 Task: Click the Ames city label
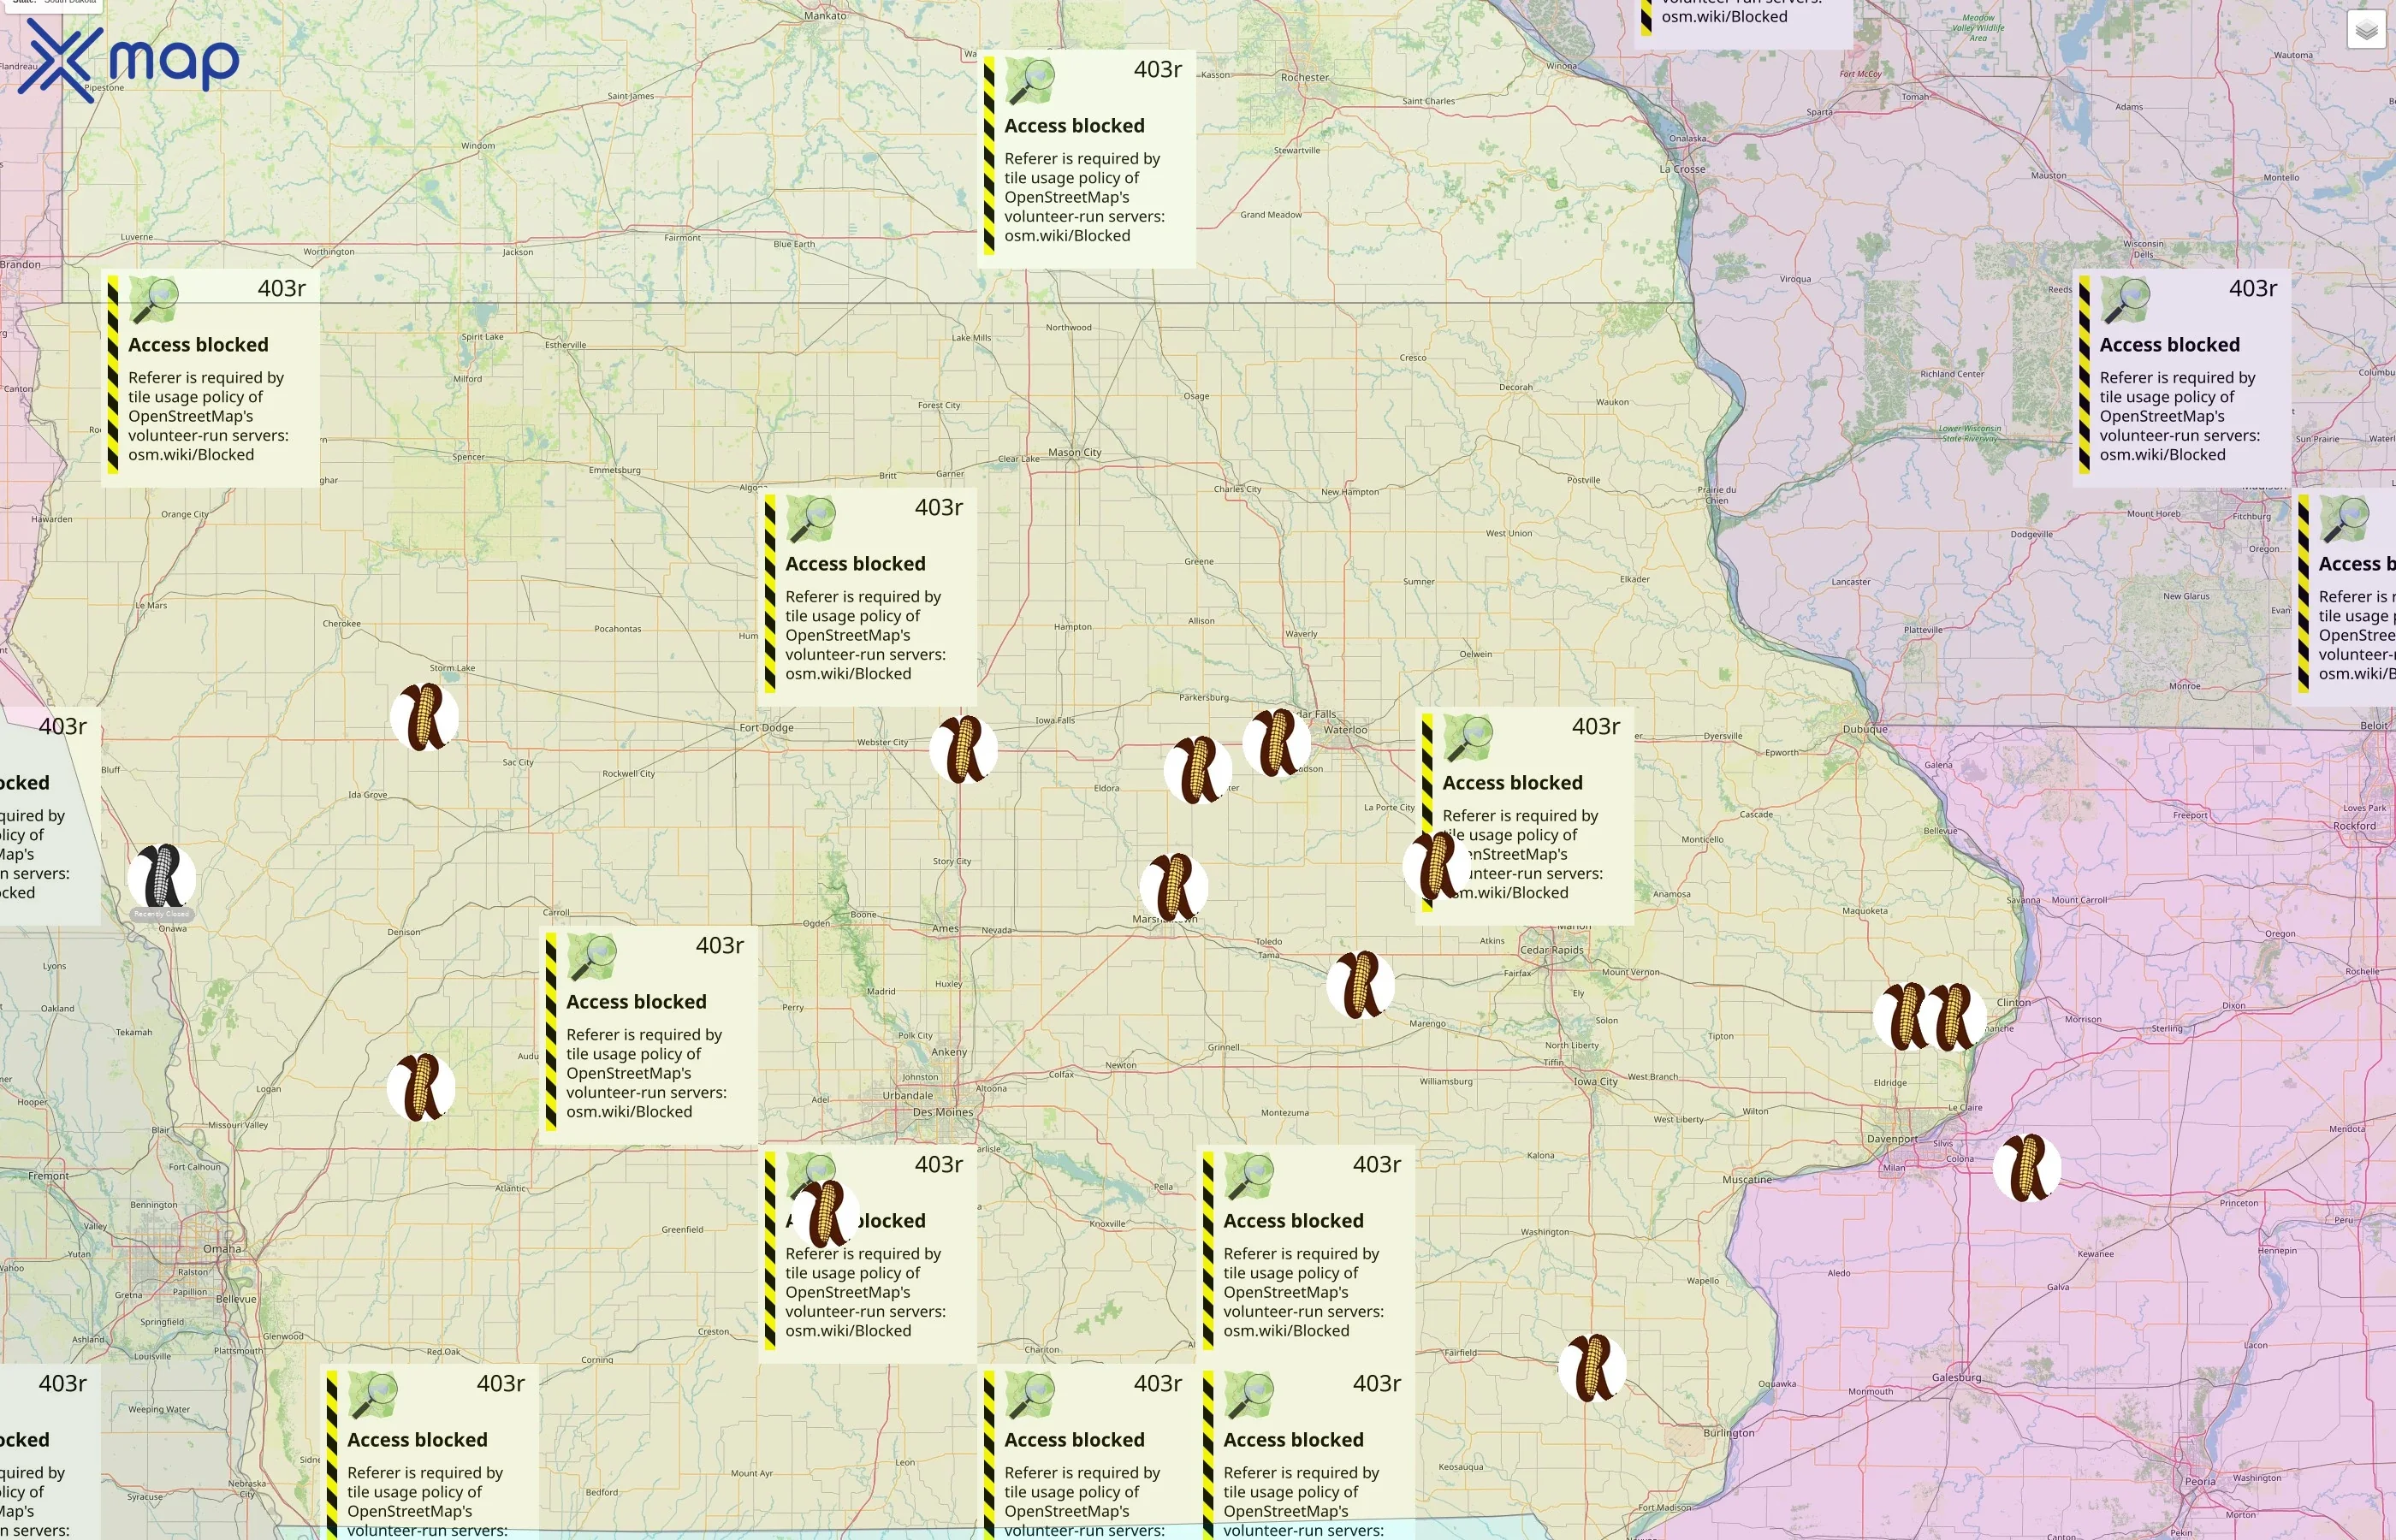point(945,929)
